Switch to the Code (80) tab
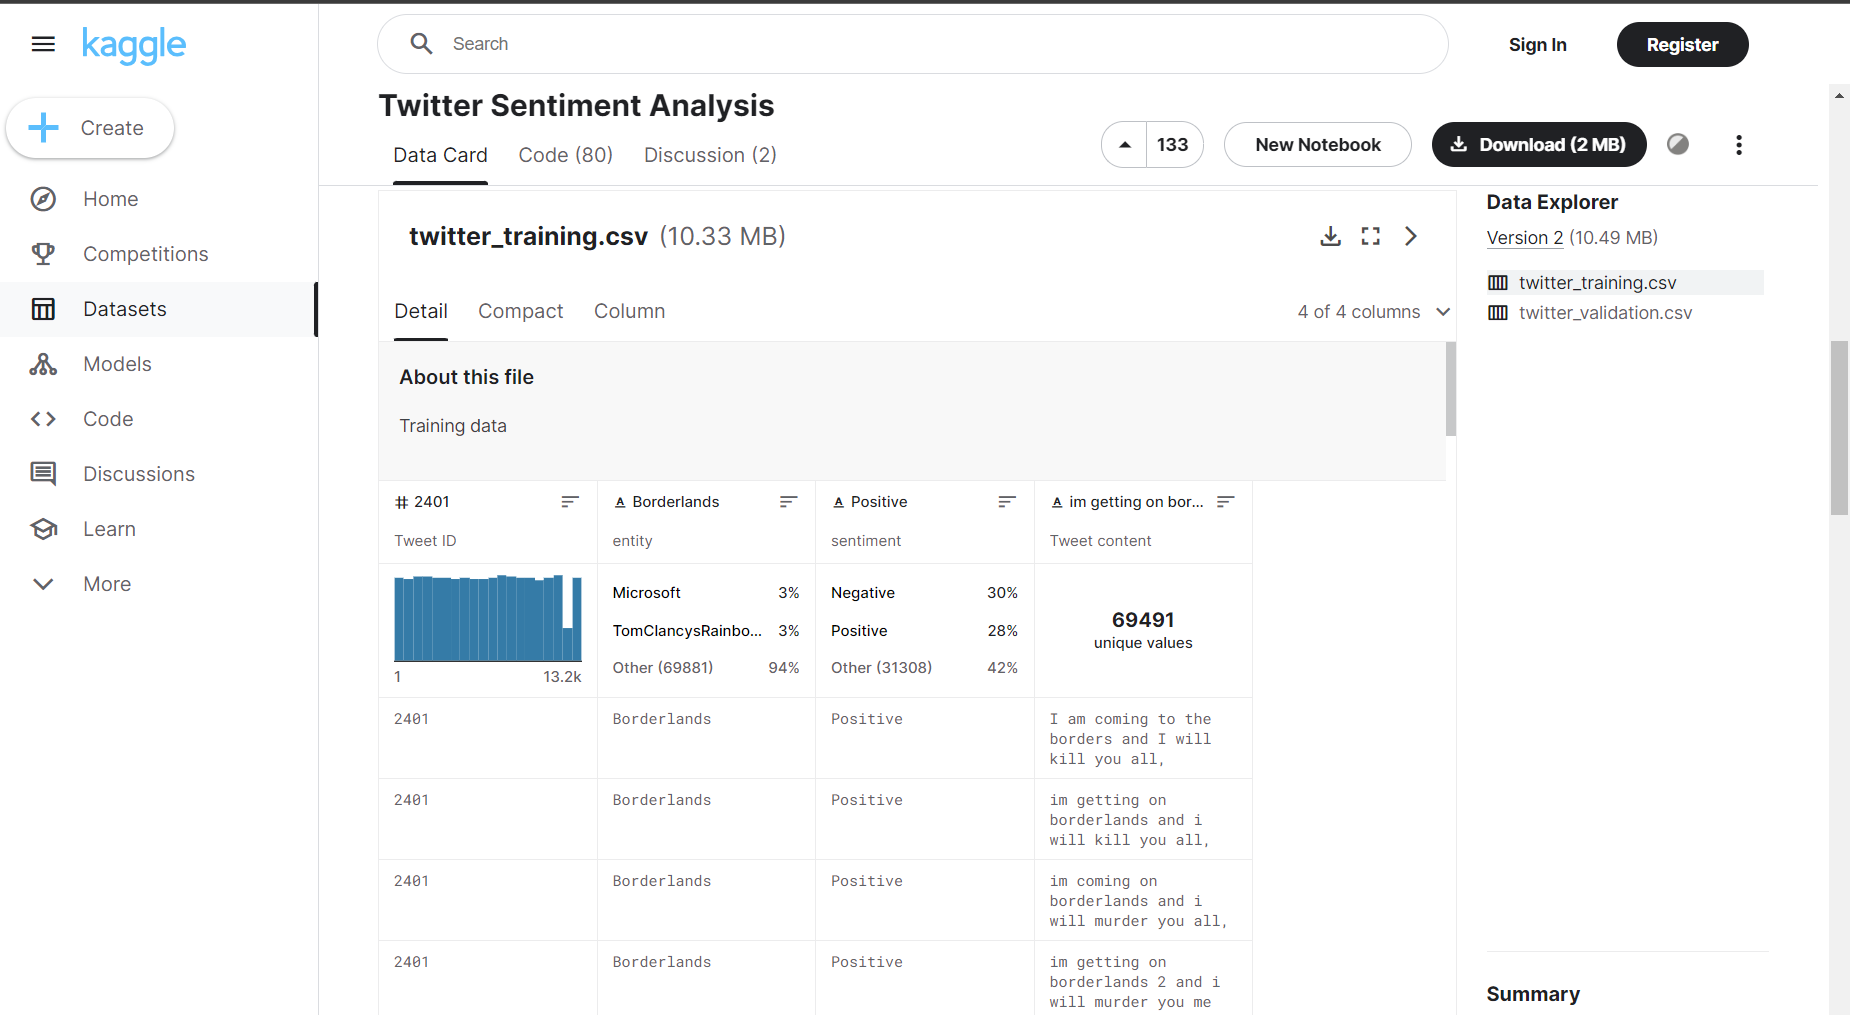Image resolution: width=1850 pixels, height=1015 pixels. coord(565,155)
